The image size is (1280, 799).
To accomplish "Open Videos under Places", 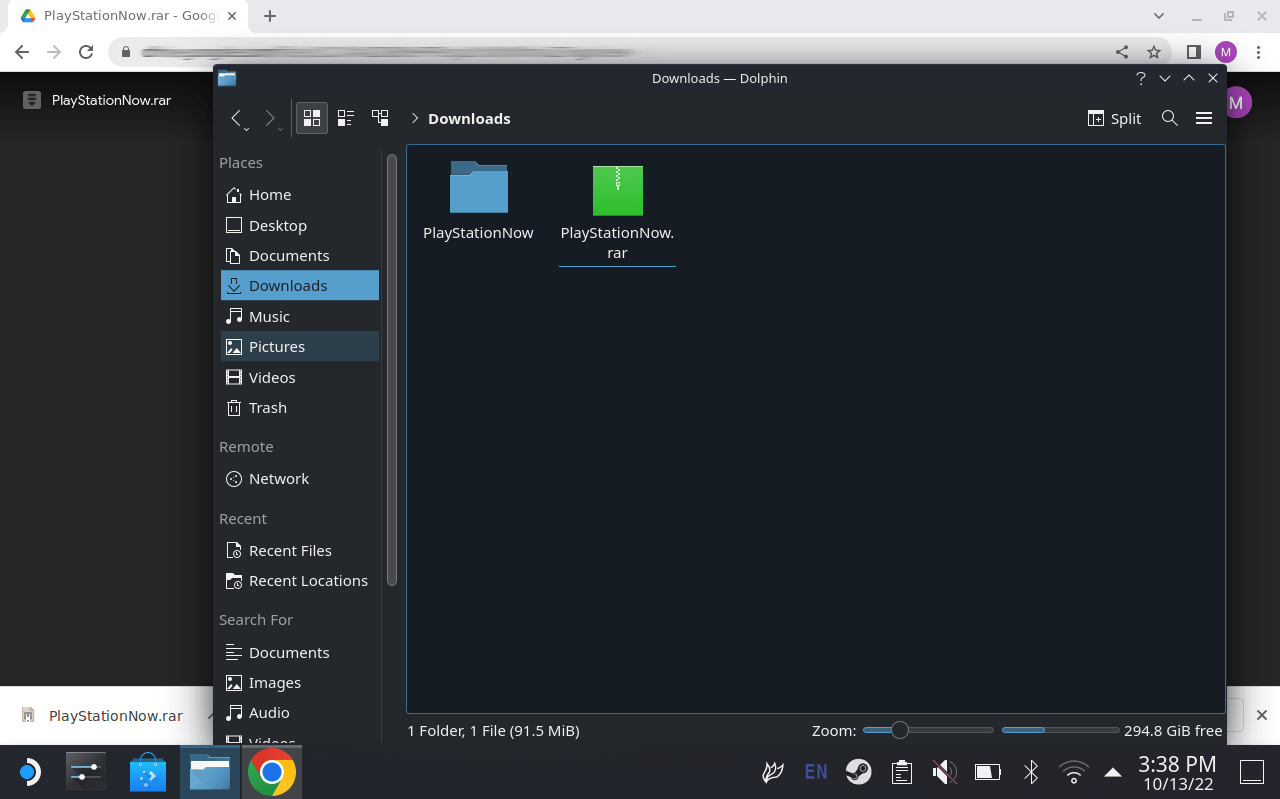I will [300, 377].
